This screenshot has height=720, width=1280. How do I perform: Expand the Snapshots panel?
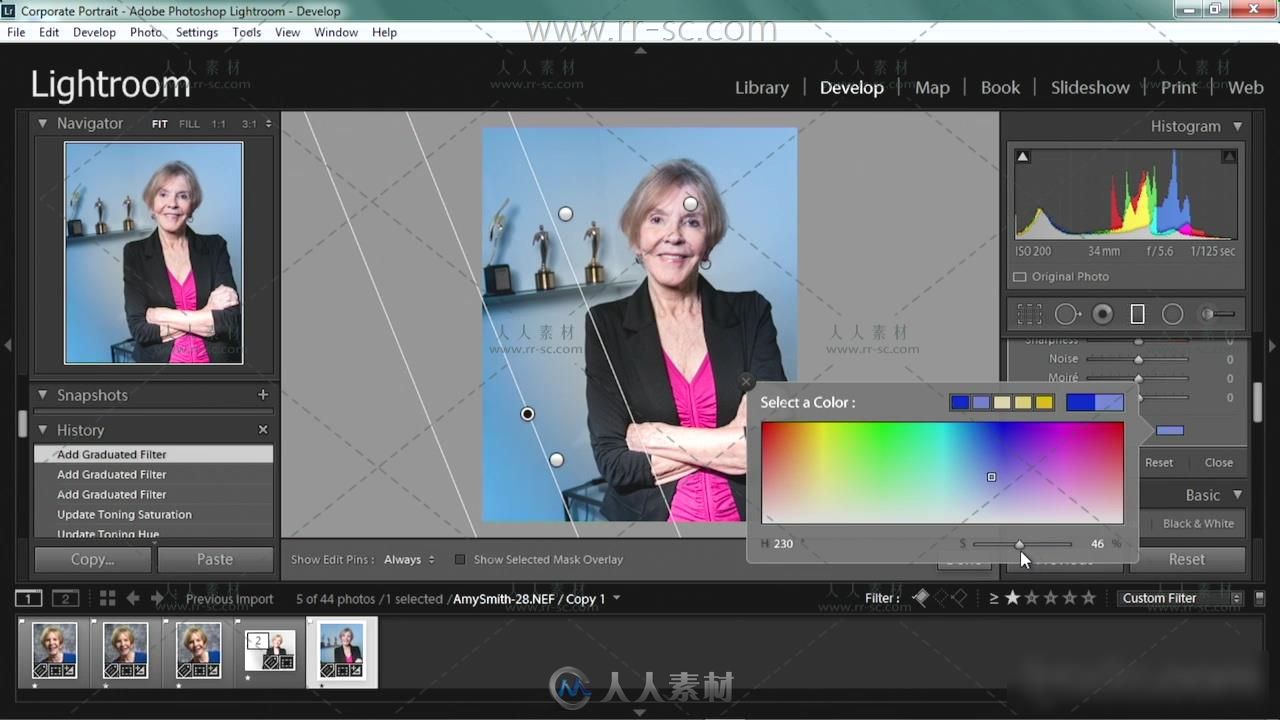tap(43, 395)
